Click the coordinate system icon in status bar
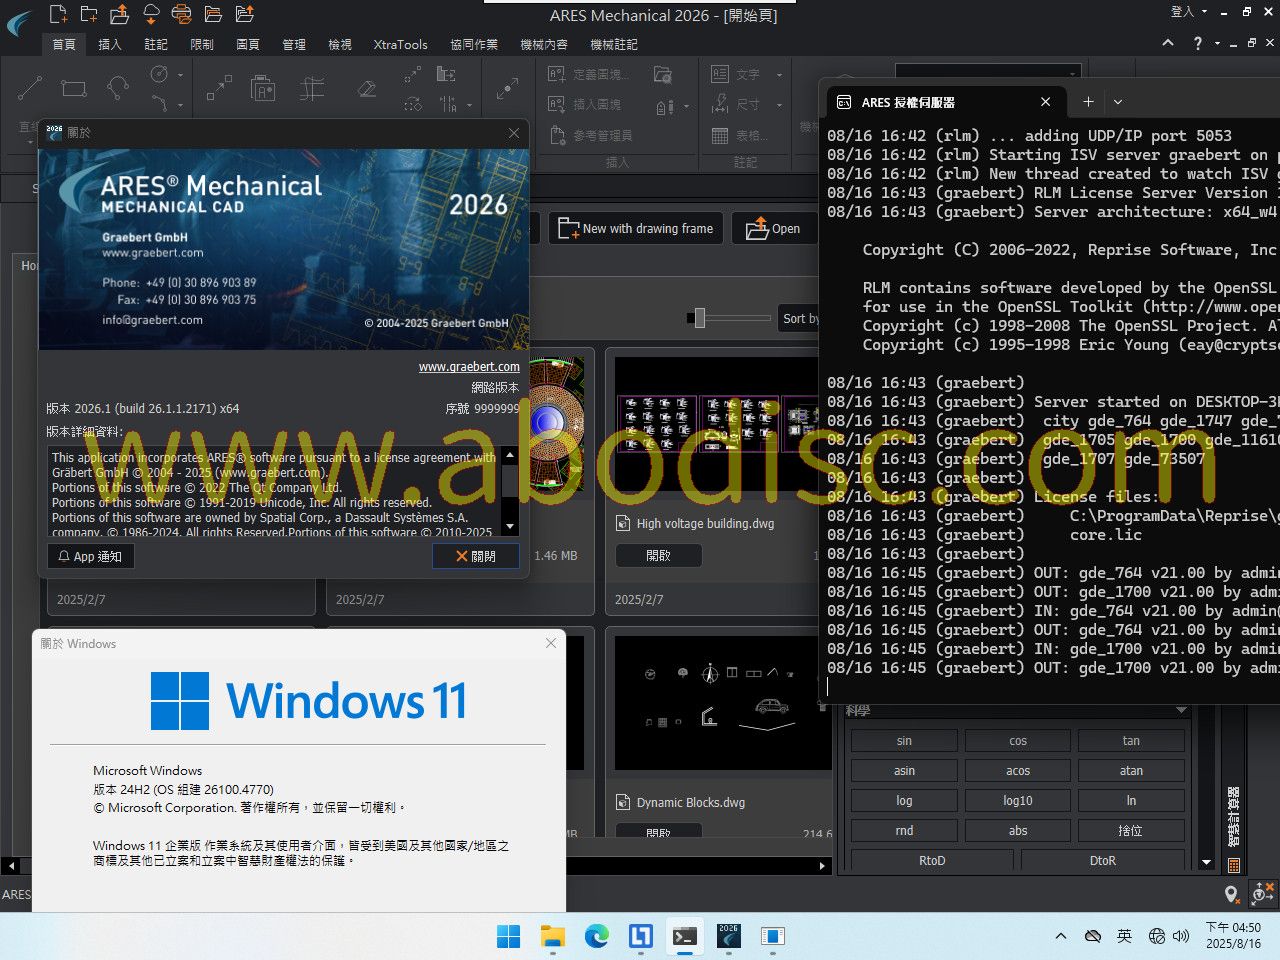 tap(1262, 892)
